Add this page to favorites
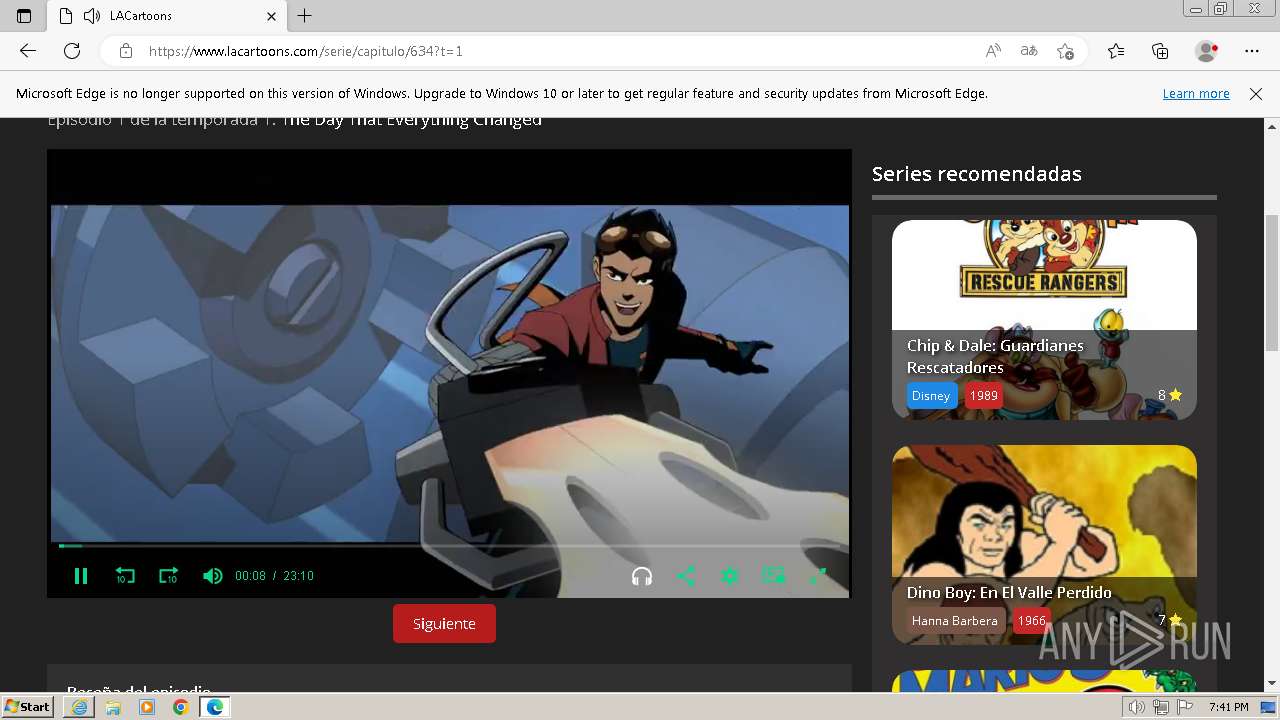Screen dimensions: 1280x720 (x=1066, y=51)
